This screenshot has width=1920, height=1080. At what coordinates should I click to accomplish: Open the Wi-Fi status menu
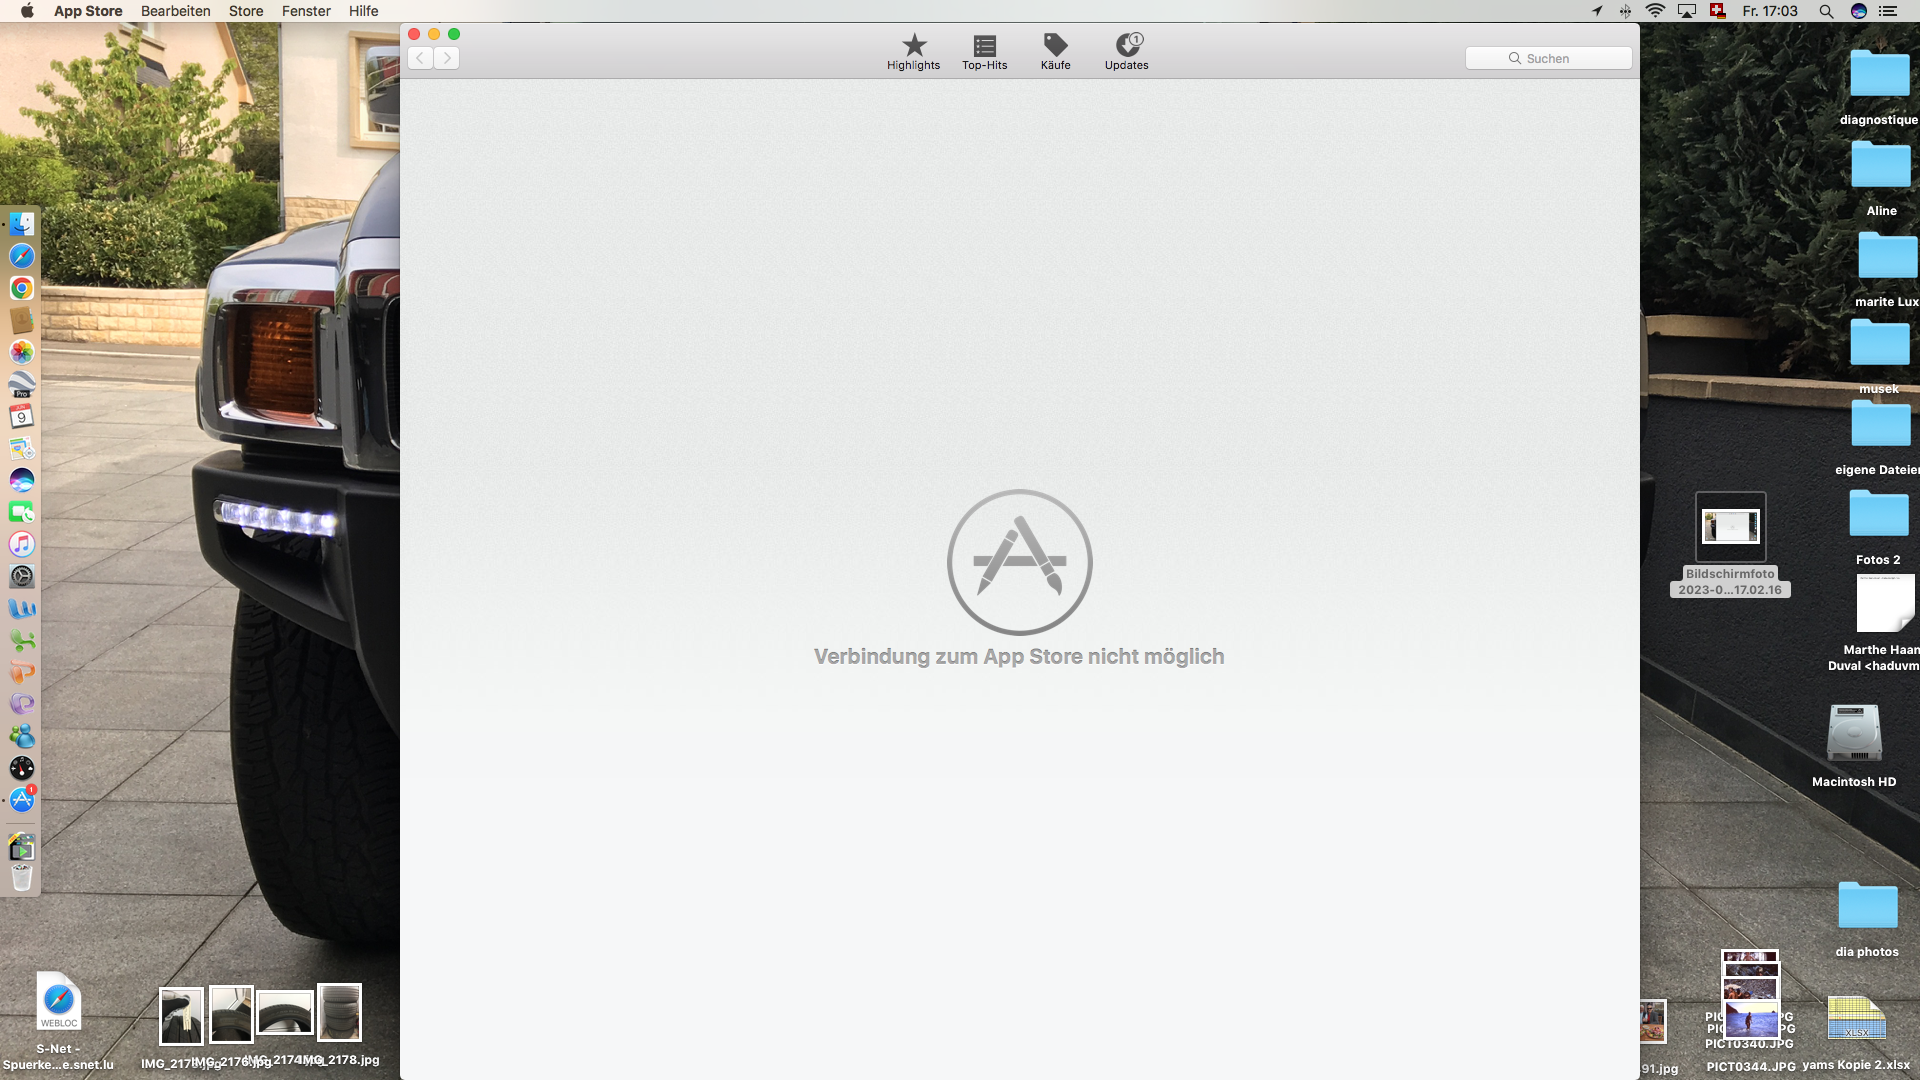[x=1655, y=11]
